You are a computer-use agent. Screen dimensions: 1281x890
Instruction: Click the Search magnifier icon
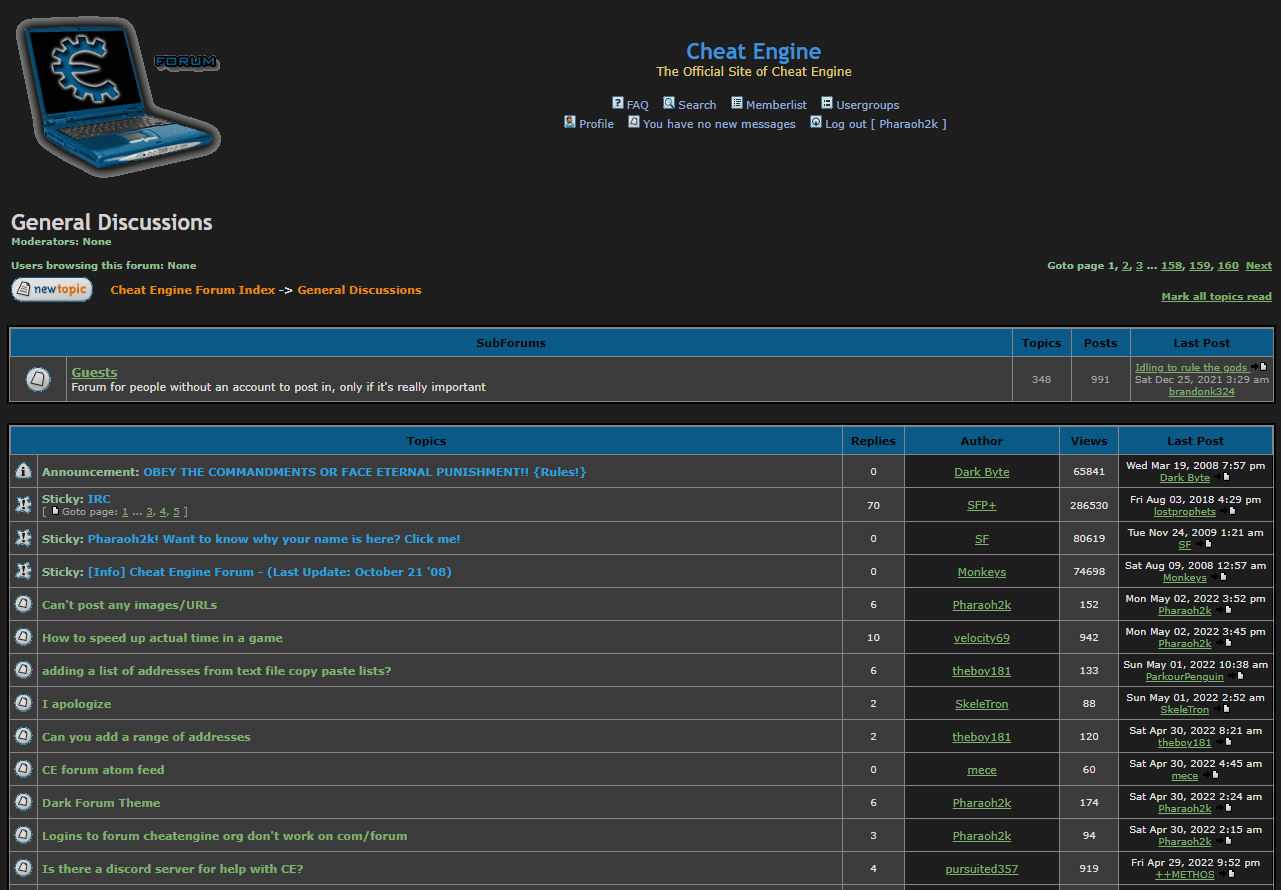tap(669, 103)
